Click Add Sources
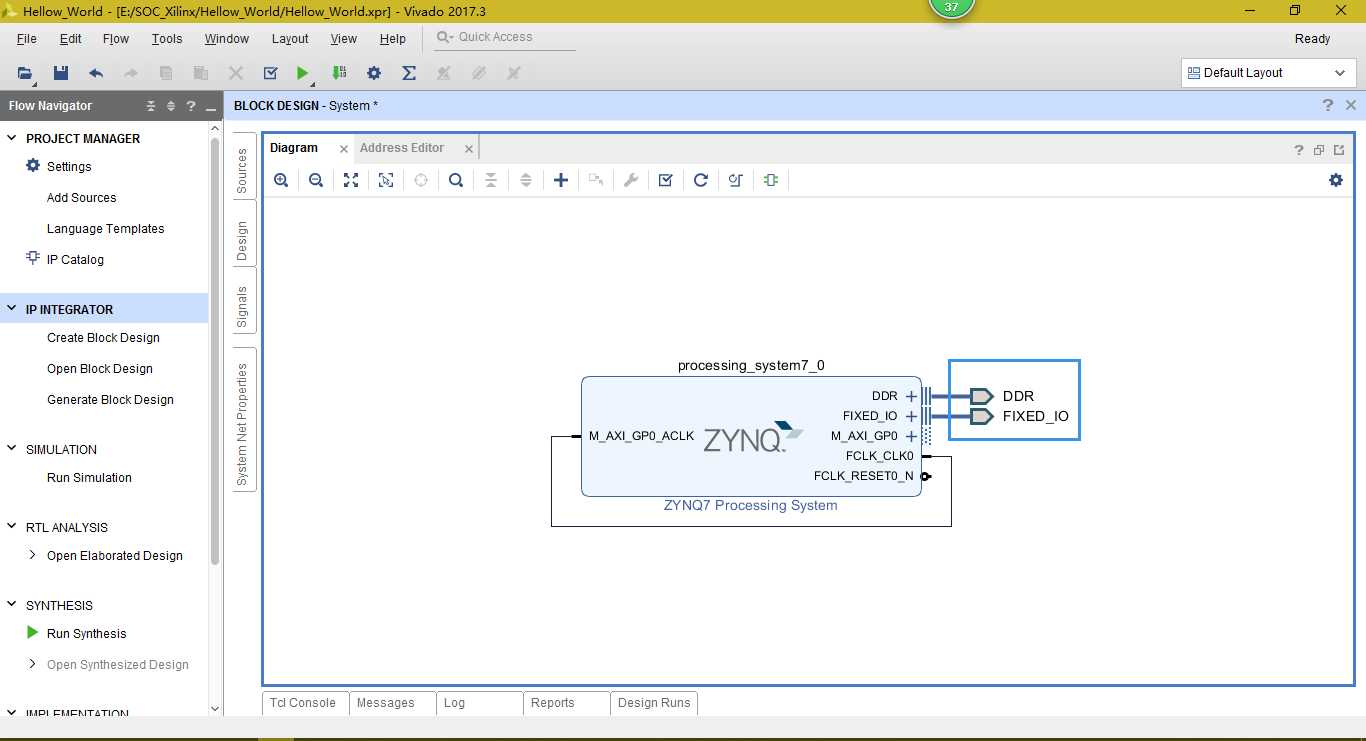 pos(81,198)
